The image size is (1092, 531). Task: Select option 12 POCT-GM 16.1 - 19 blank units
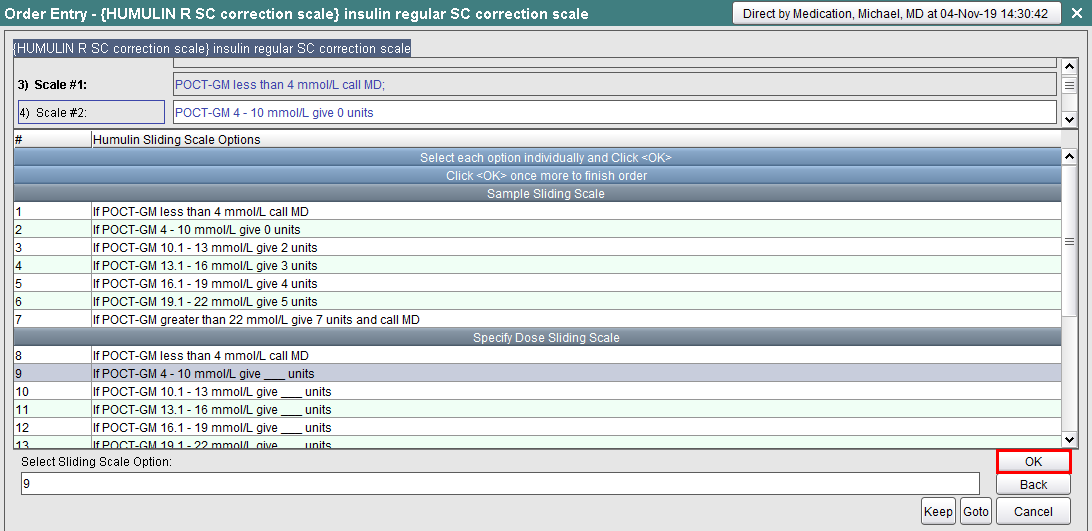click(x=538, y=428)
